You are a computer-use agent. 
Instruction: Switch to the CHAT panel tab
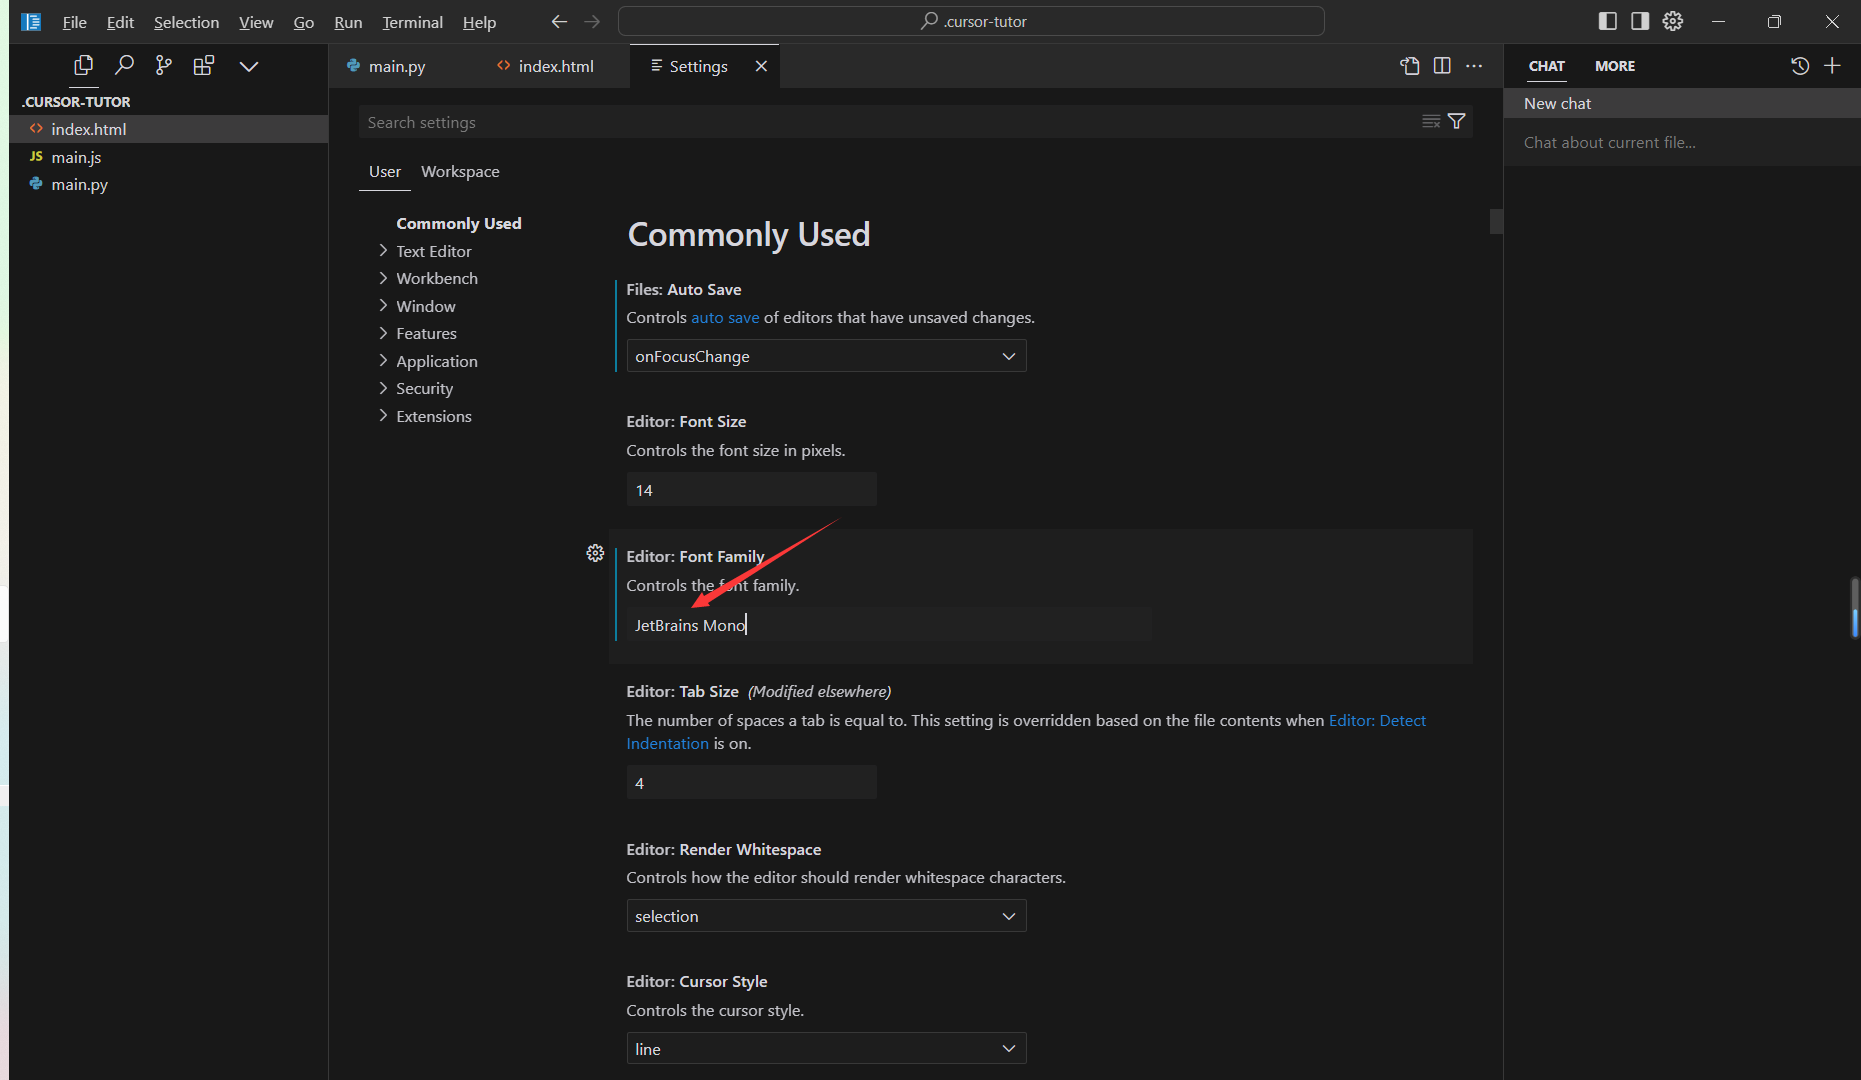(x=1546, y=66)
